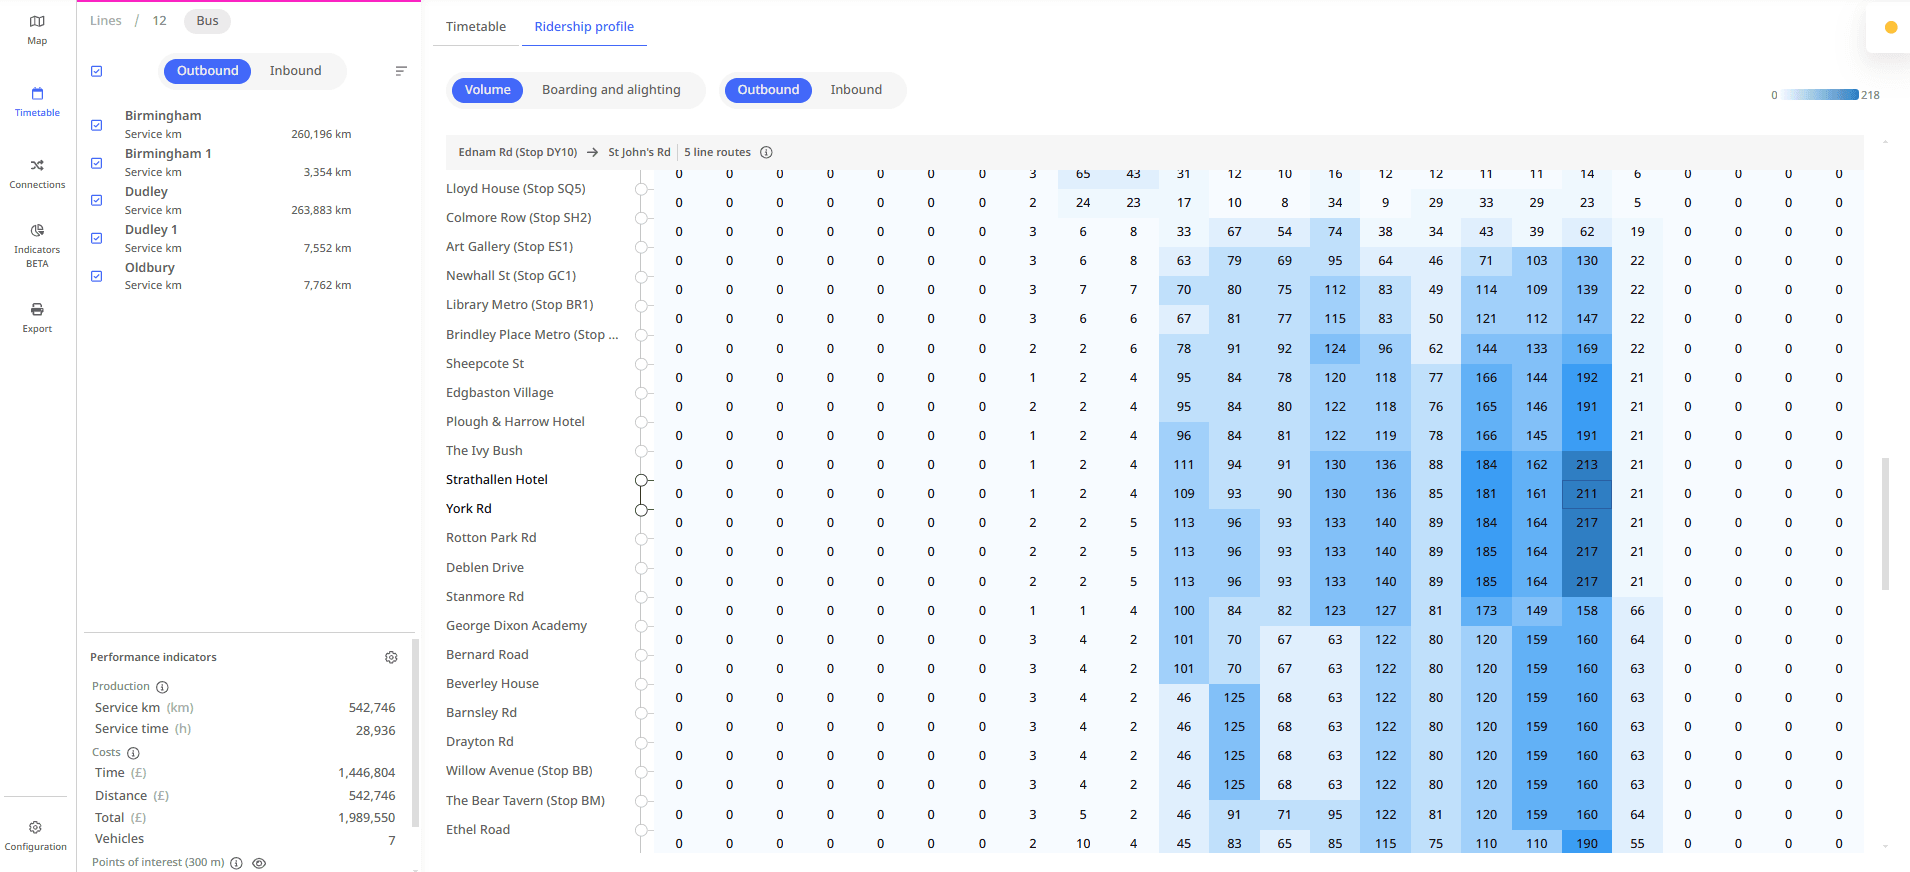Open the Connections panel icon
The image size is (1910, 872).
pos(37,173)
